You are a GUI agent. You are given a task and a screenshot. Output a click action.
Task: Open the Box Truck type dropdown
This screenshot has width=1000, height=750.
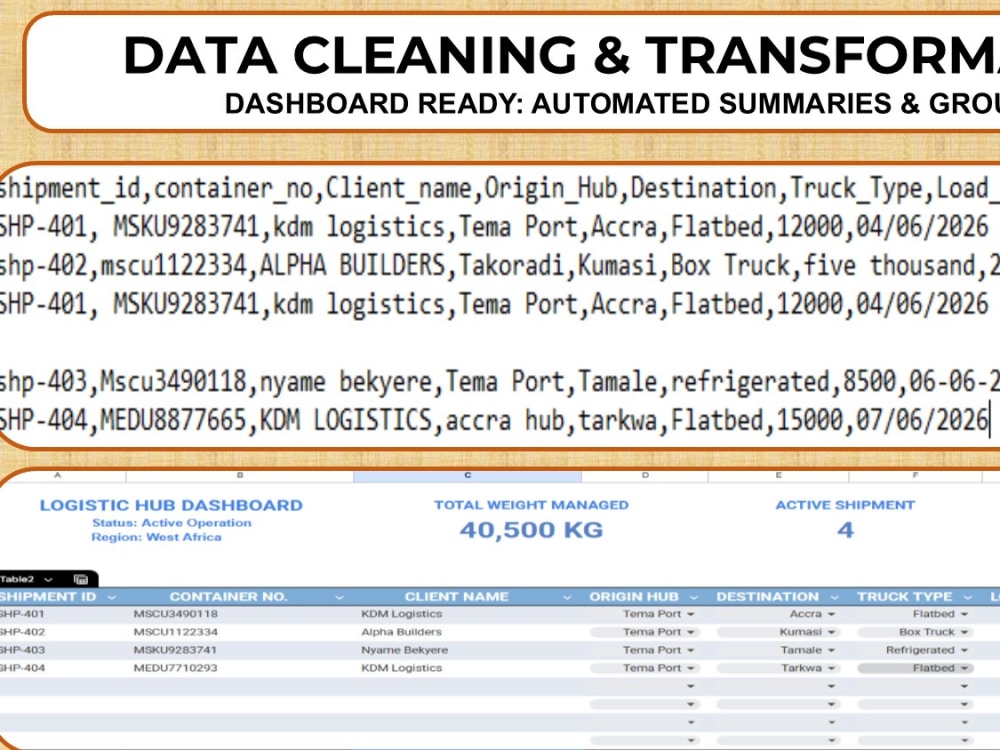click(x=964, y=632)
